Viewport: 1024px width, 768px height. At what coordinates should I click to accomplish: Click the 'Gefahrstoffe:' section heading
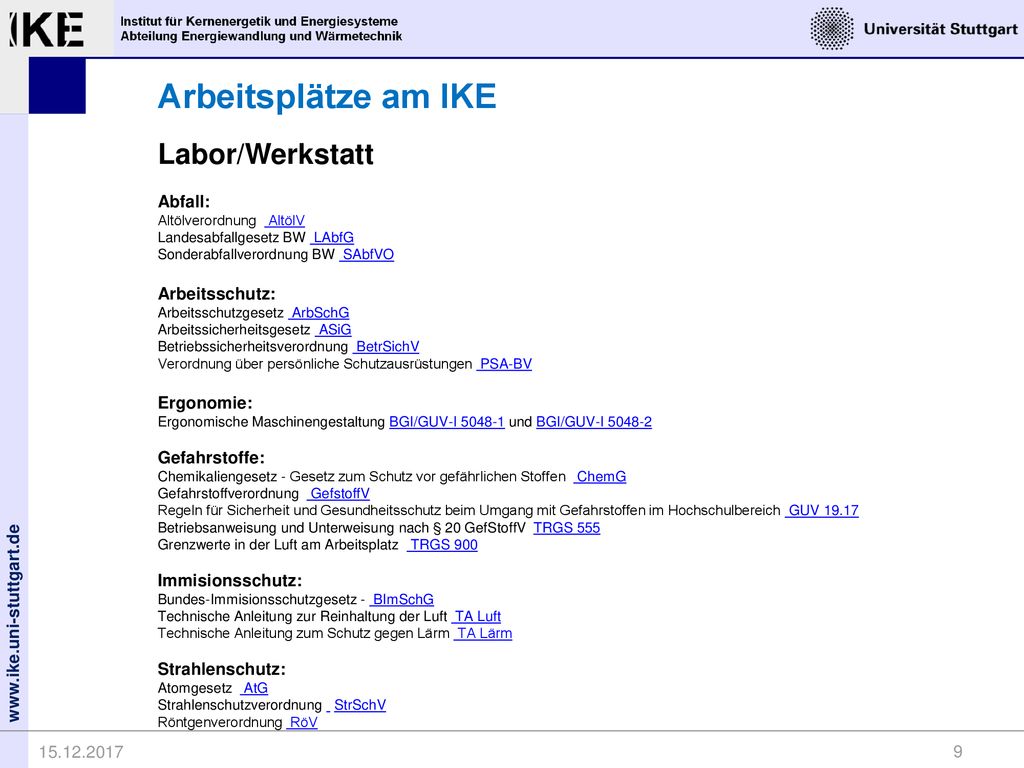211,458
